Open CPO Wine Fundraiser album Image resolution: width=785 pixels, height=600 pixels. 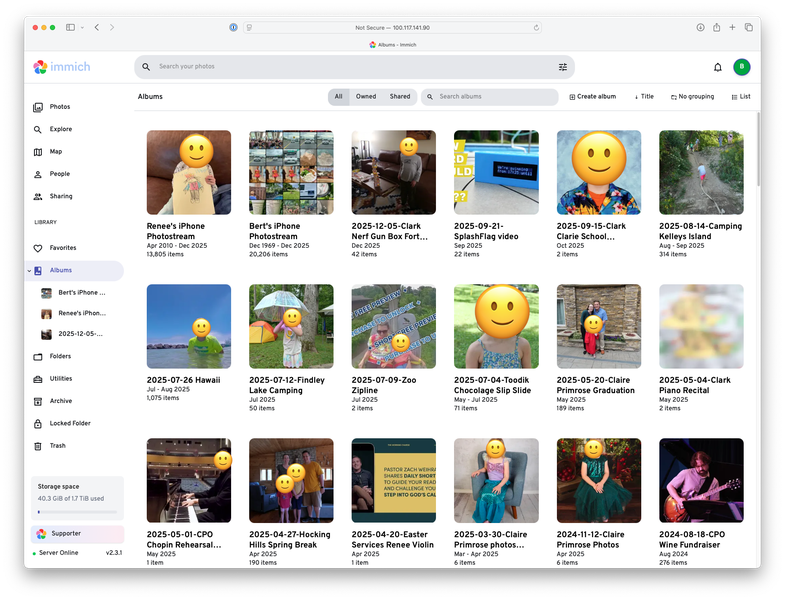701,480
